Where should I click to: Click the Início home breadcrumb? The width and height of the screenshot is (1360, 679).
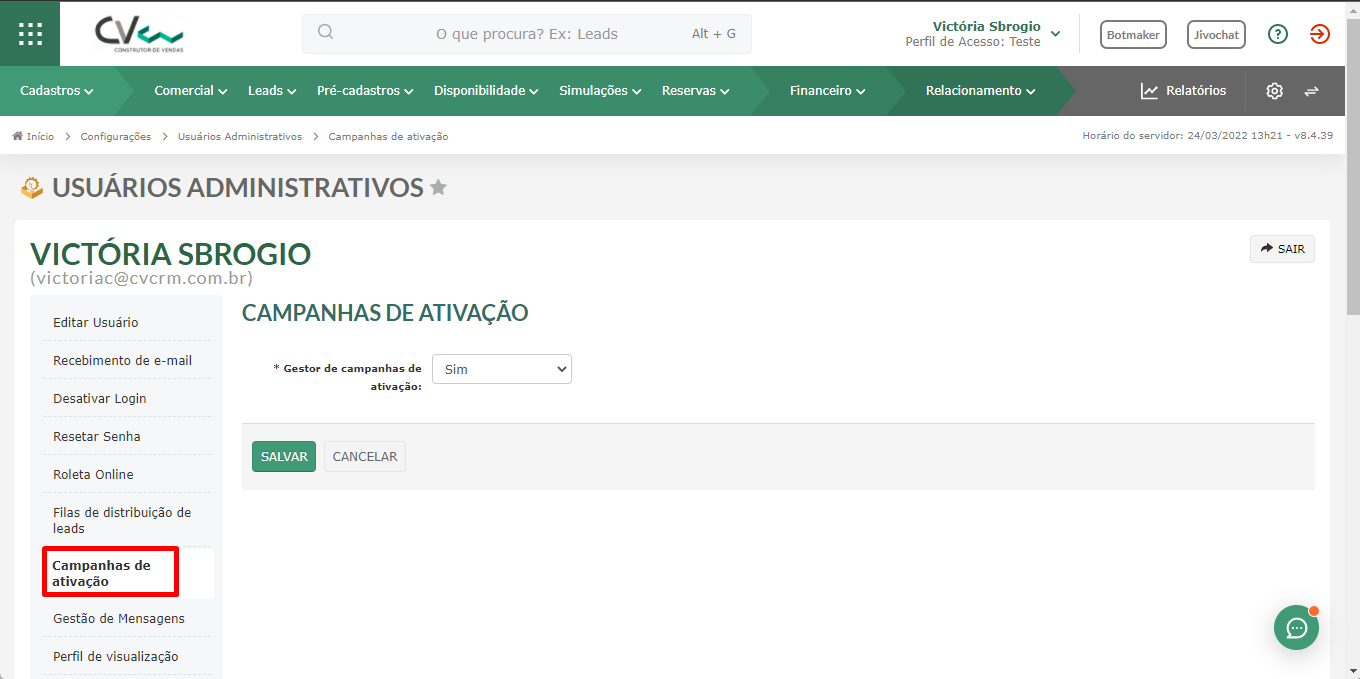tap(33, 136)
